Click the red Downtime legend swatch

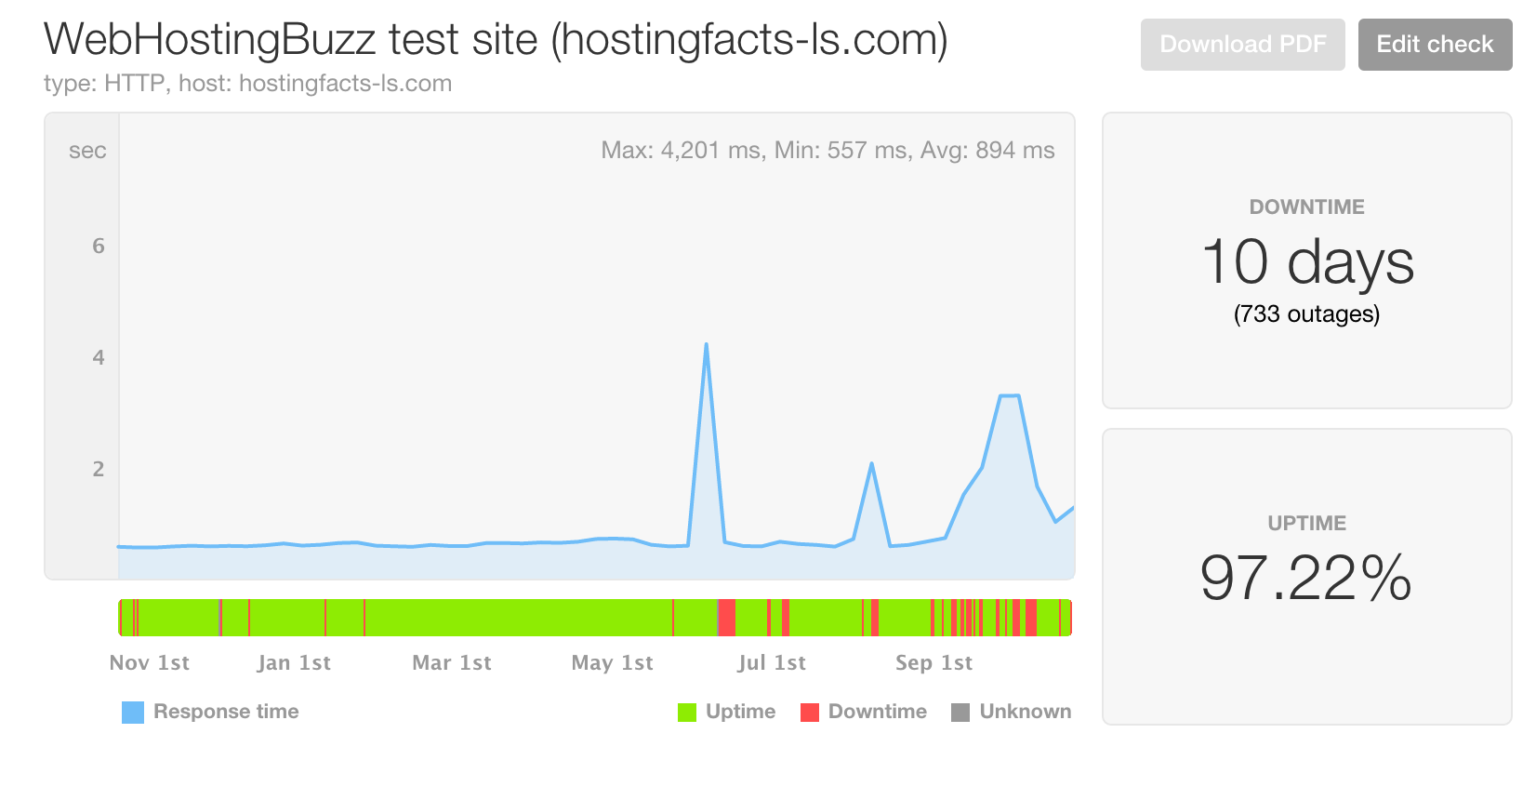(x=810, y=712)
